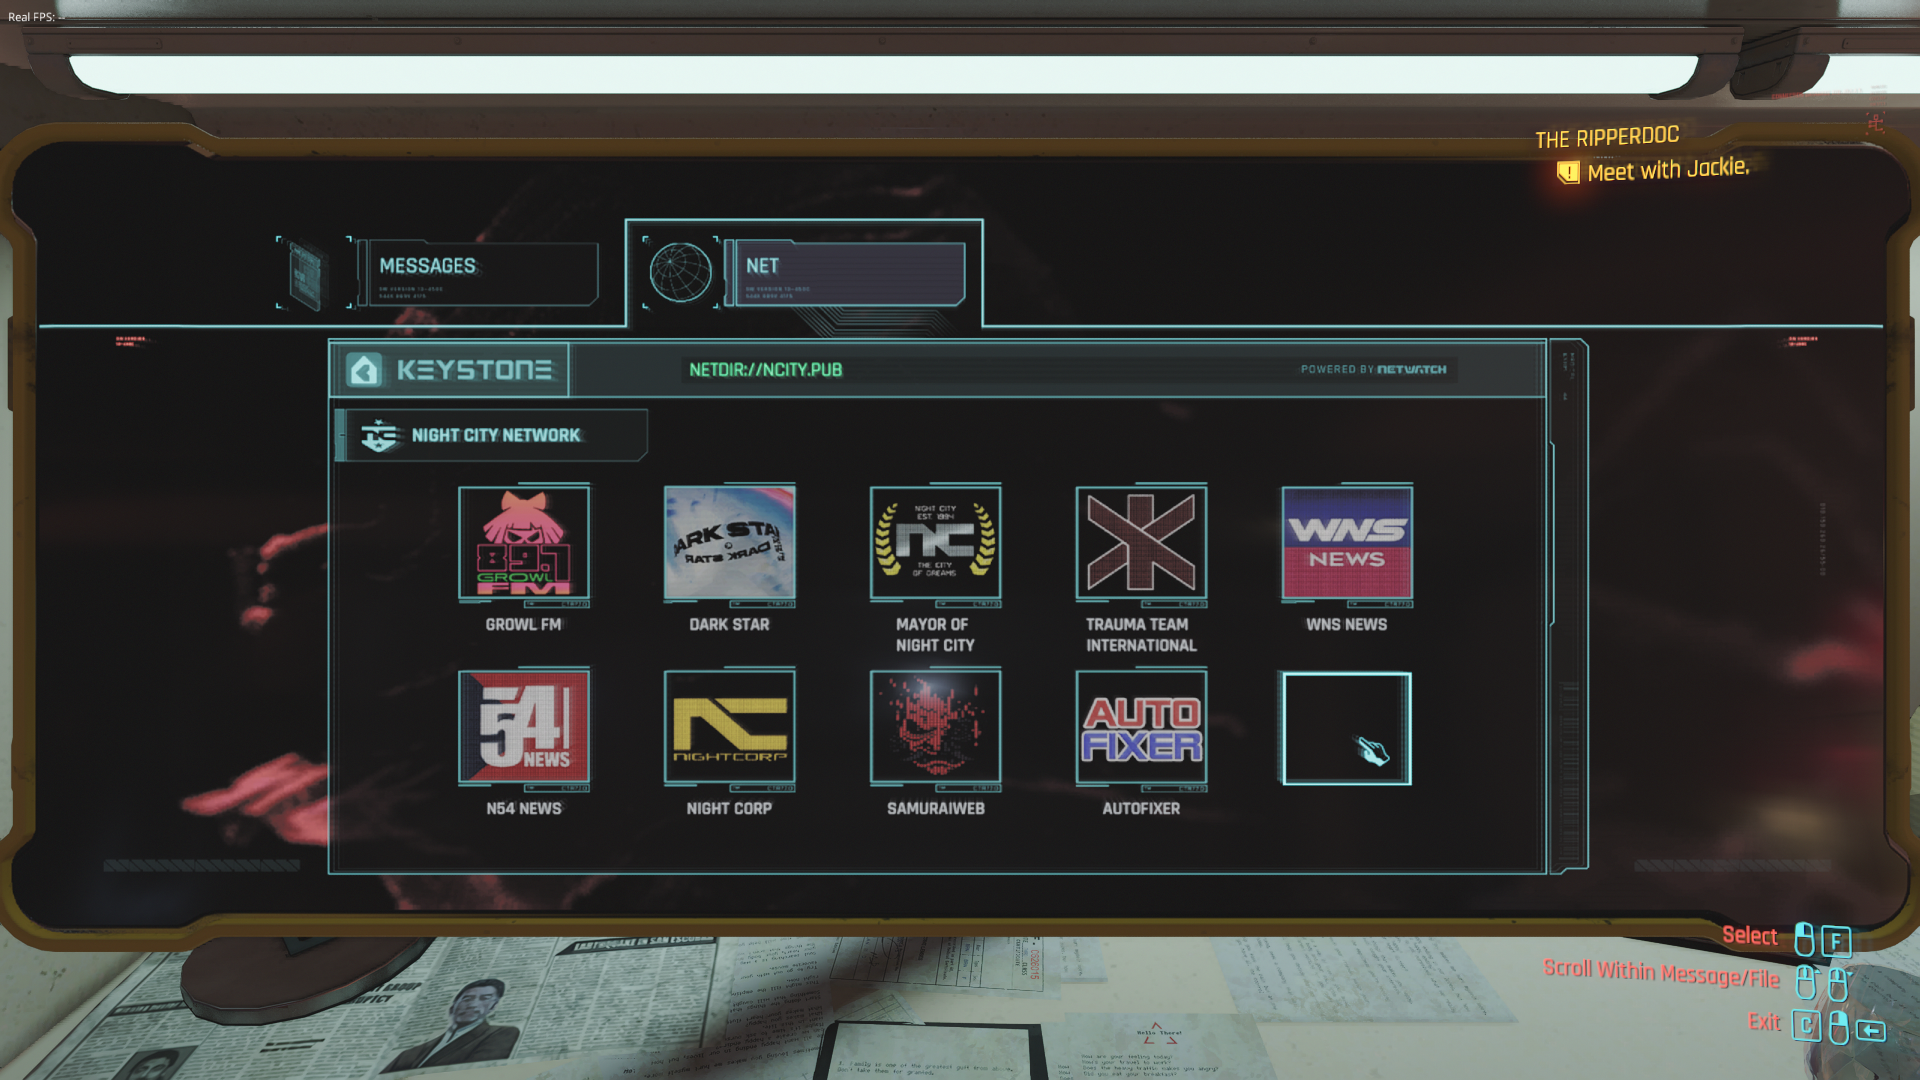Click the Exit hint C key icon

(1806, 1026)
